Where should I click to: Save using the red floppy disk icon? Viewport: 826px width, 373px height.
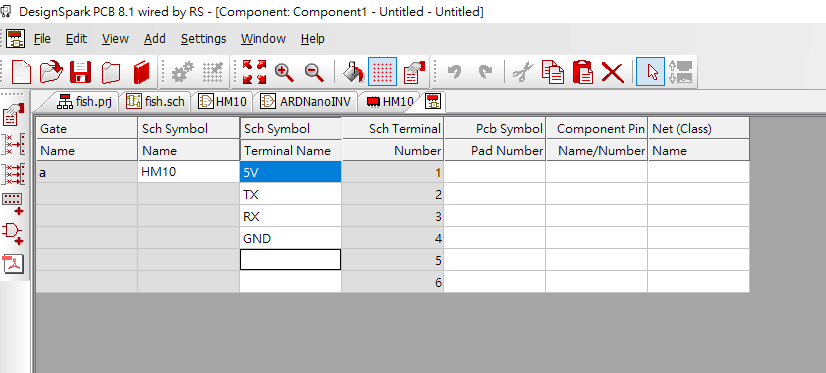[80, 72]
